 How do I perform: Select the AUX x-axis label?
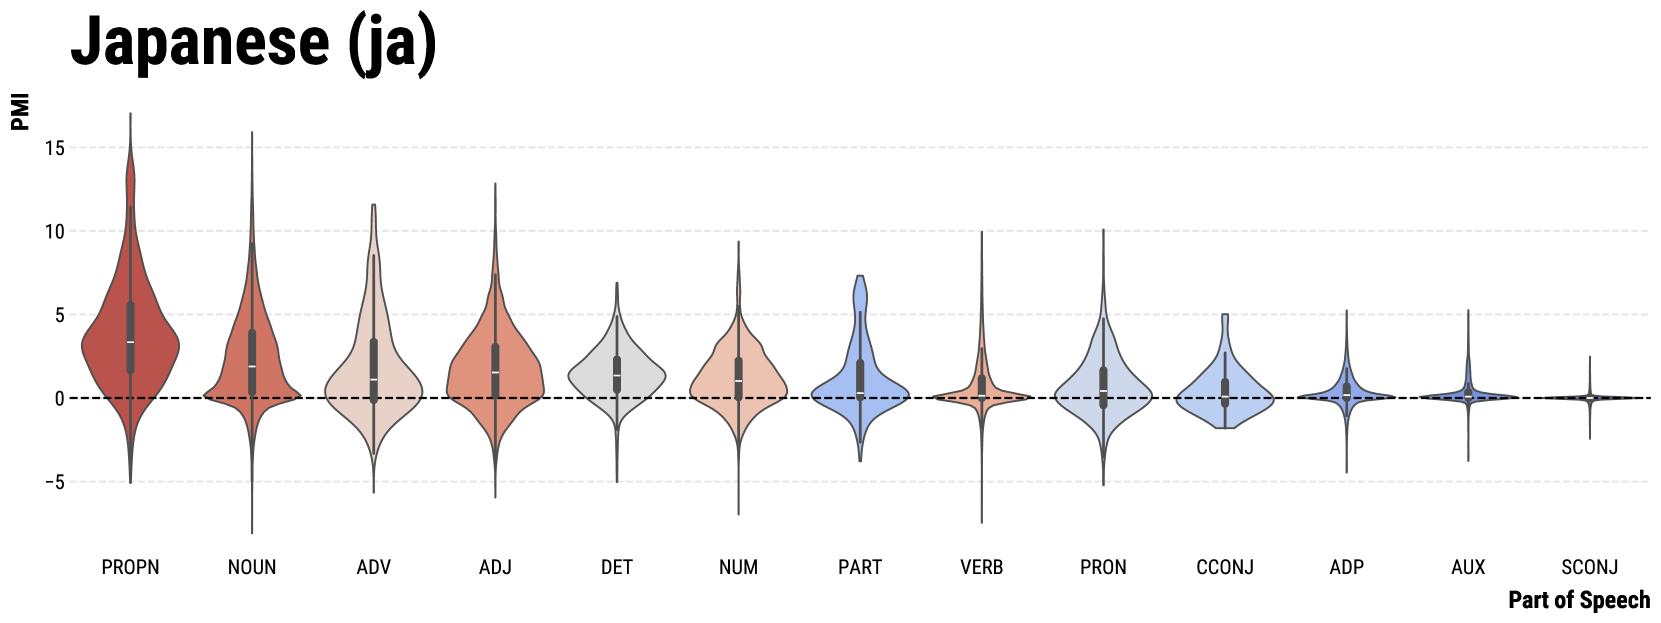coord(1468,568)
